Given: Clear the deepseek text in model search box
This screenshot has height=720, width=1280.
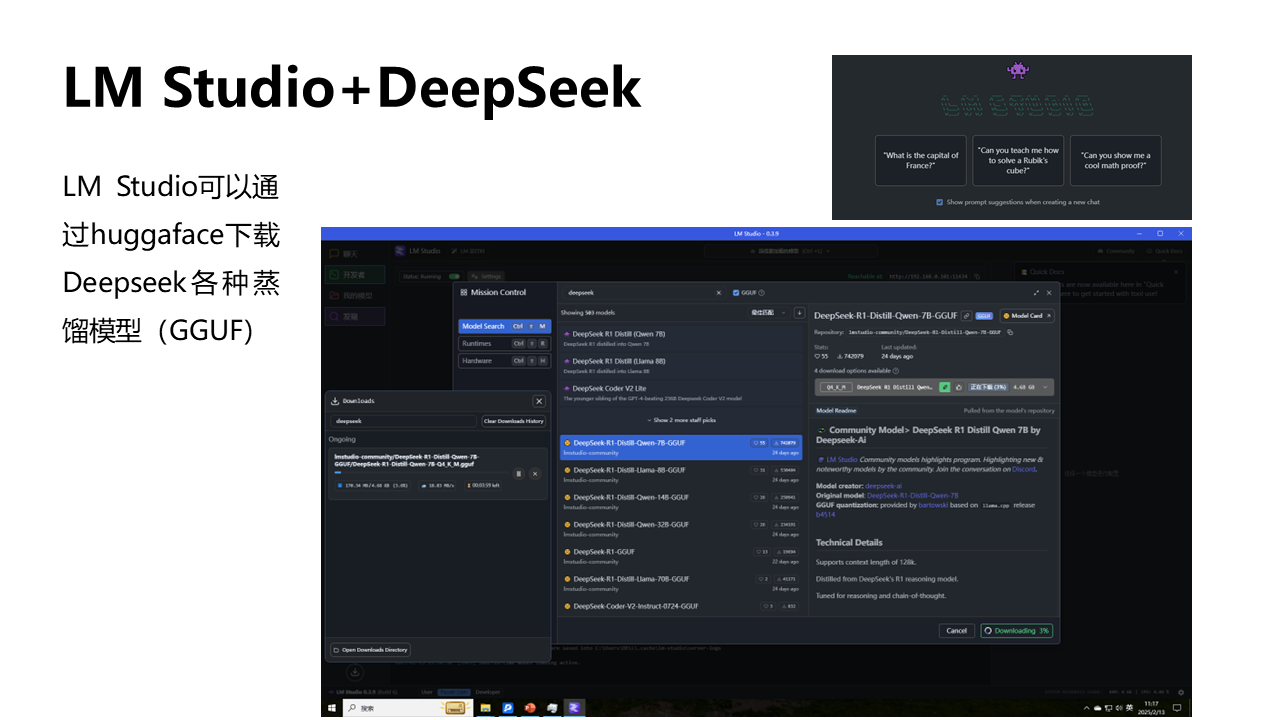Looking at the screenshot, I should (x=719, y=293).
